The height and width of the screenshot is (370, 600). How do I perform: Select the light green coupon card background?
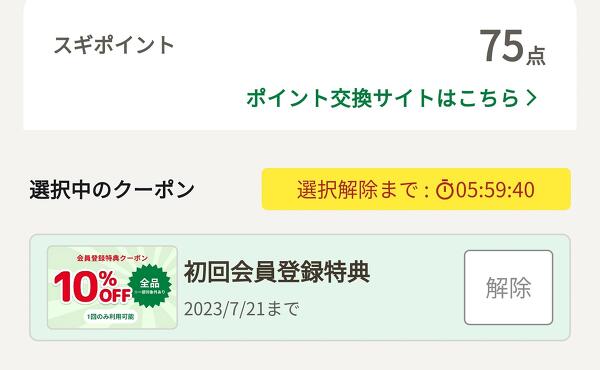click(x=300, y=287)
